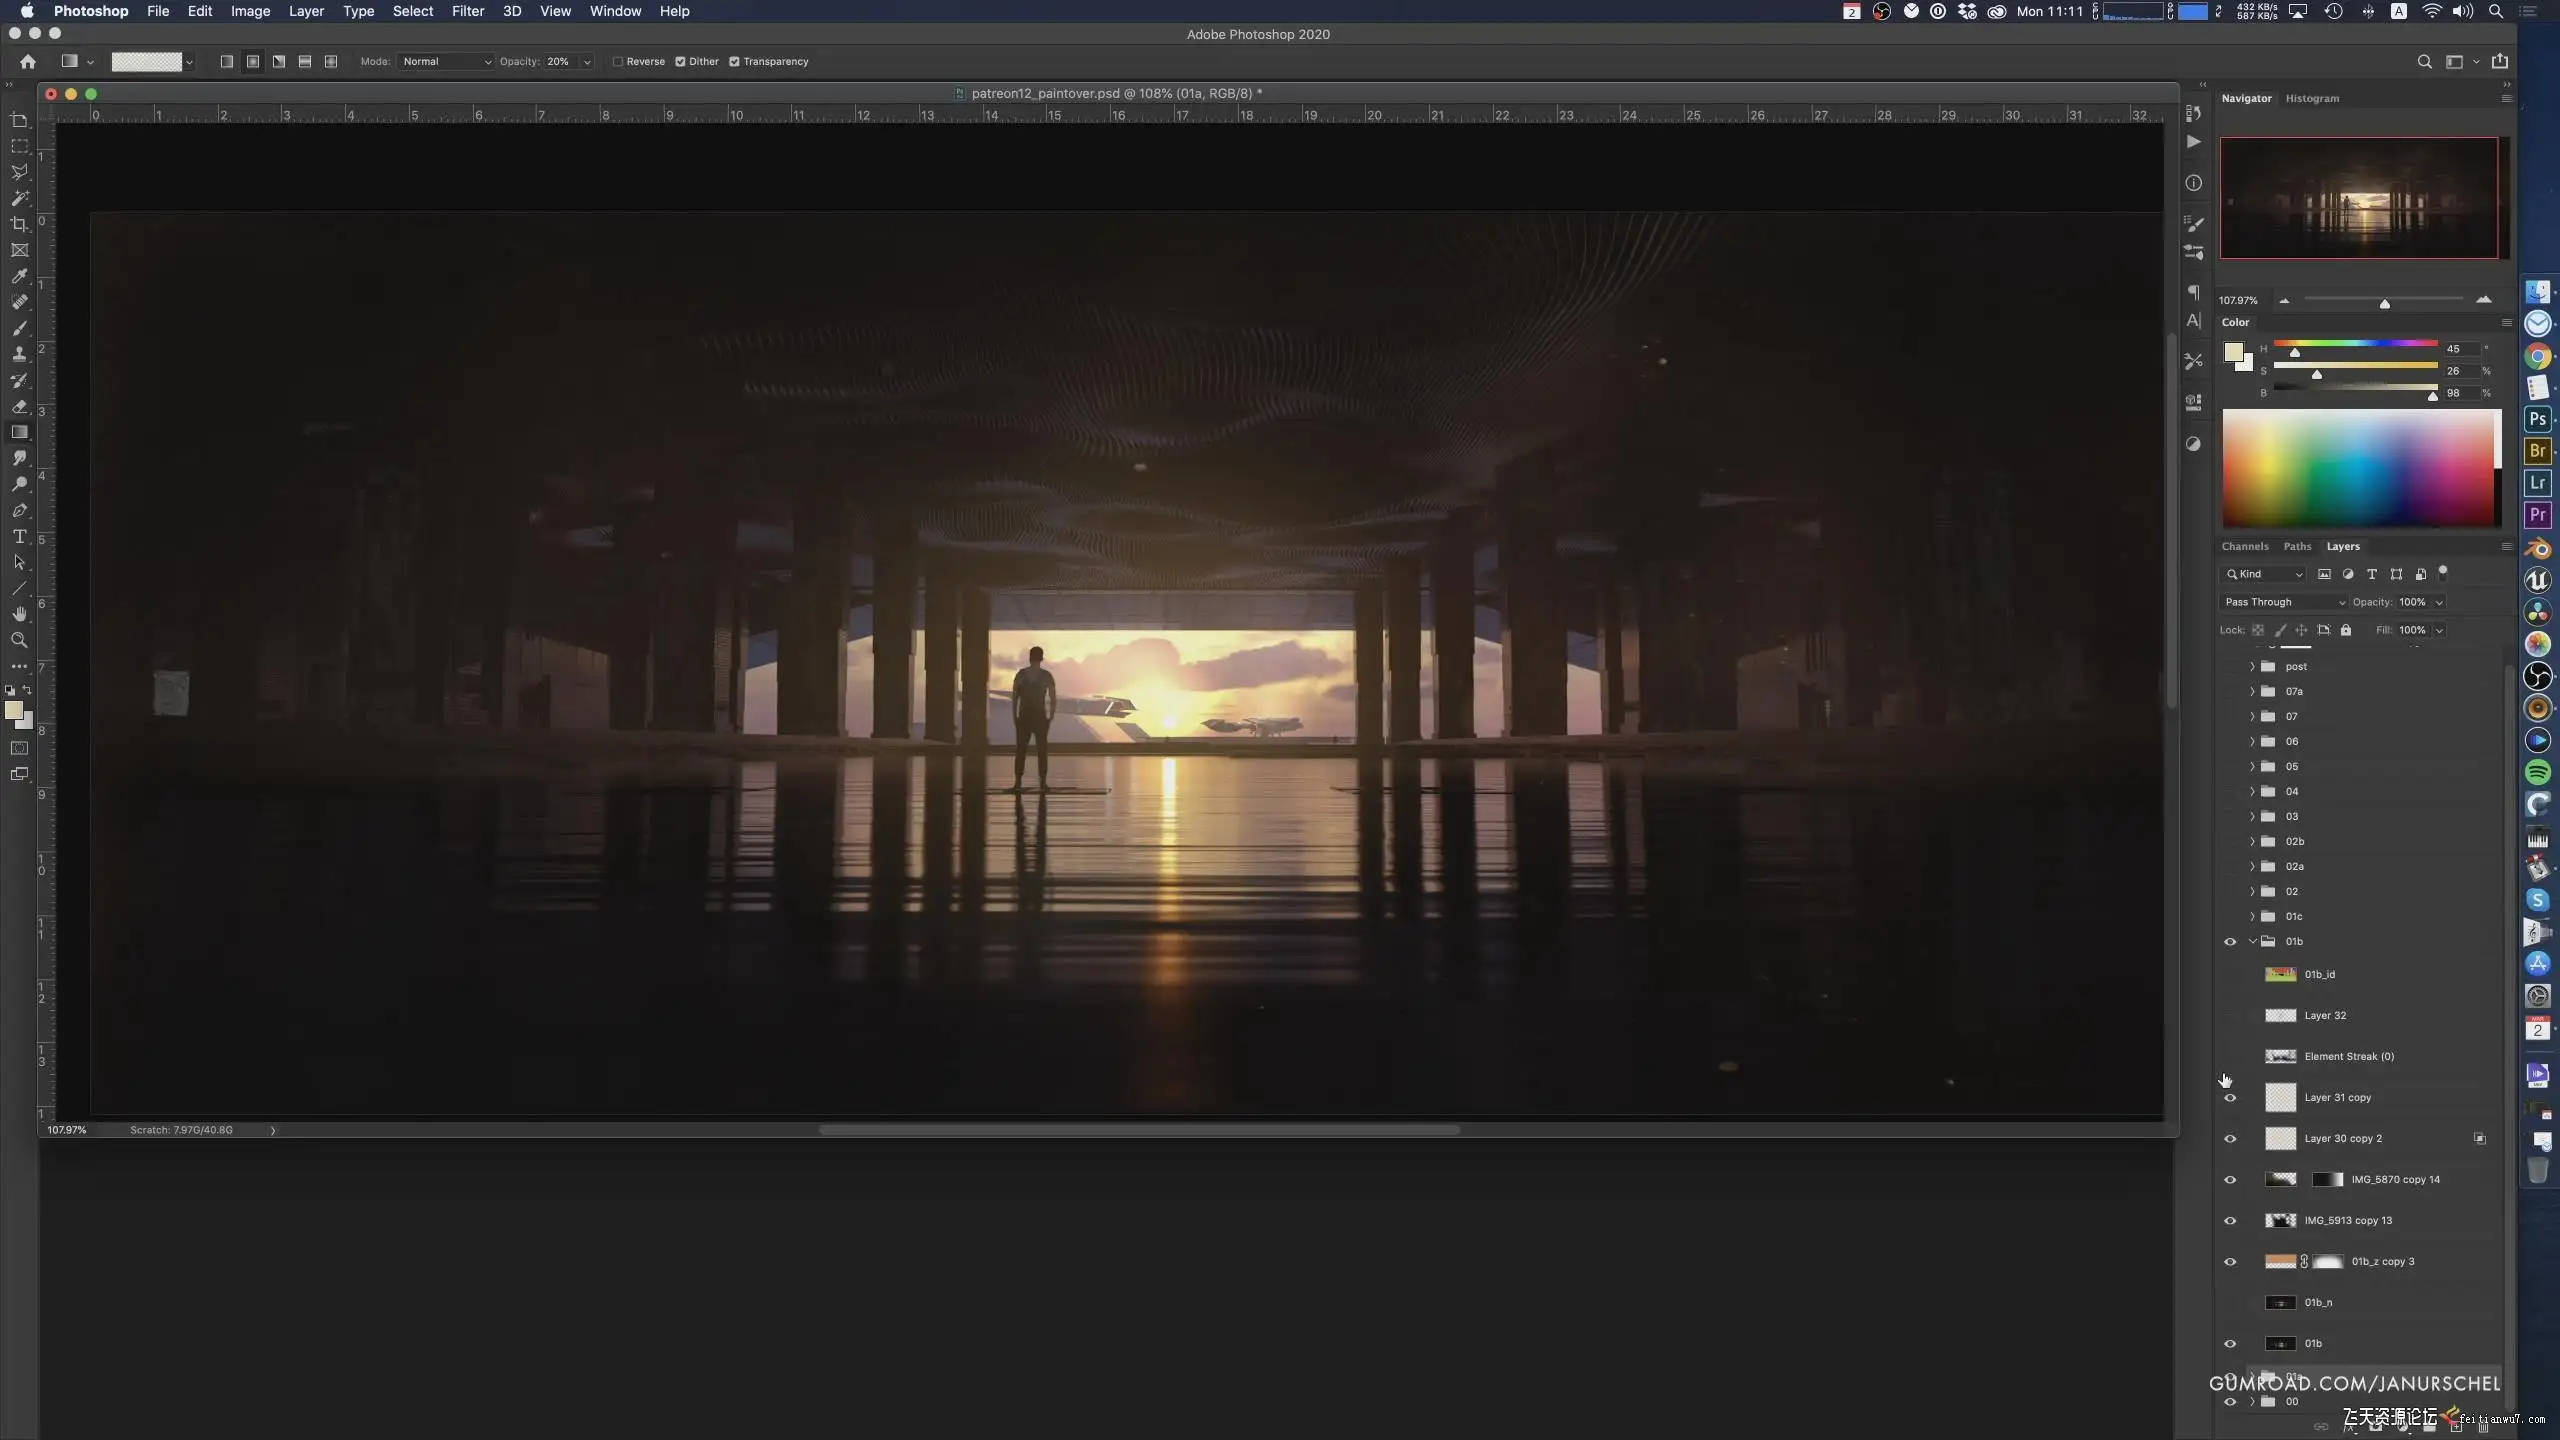Switch to the Histogram tab

[2312, 98]
